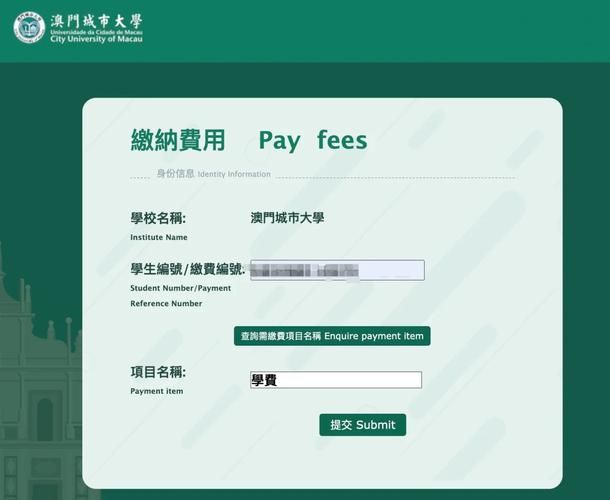
Task: Click the 提交 Submit button
Action: pos(363,425)
